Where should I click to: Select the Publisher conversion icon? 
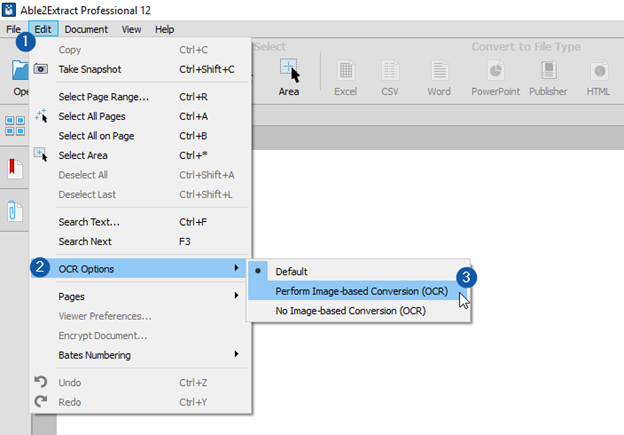coord(548,71)
